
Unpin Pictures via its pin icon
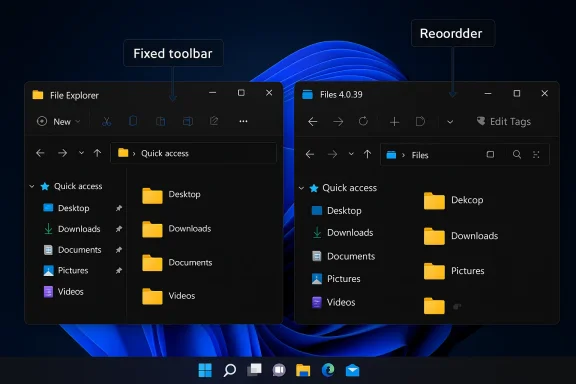(118, 271)
